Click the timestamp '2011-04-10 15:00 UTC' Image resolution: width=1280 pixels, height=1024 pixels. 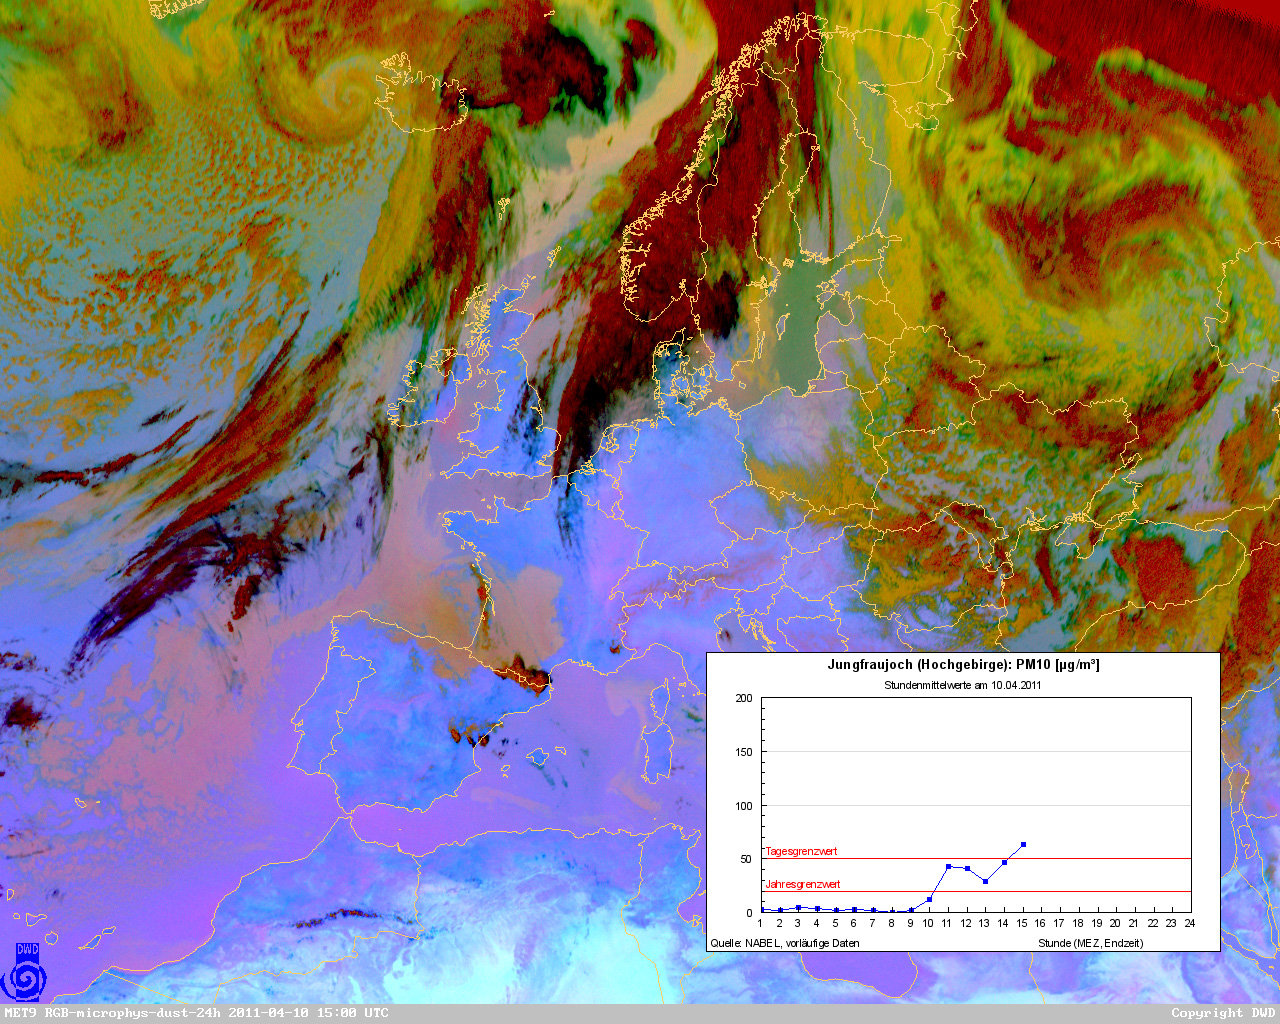click(309, 1013)
